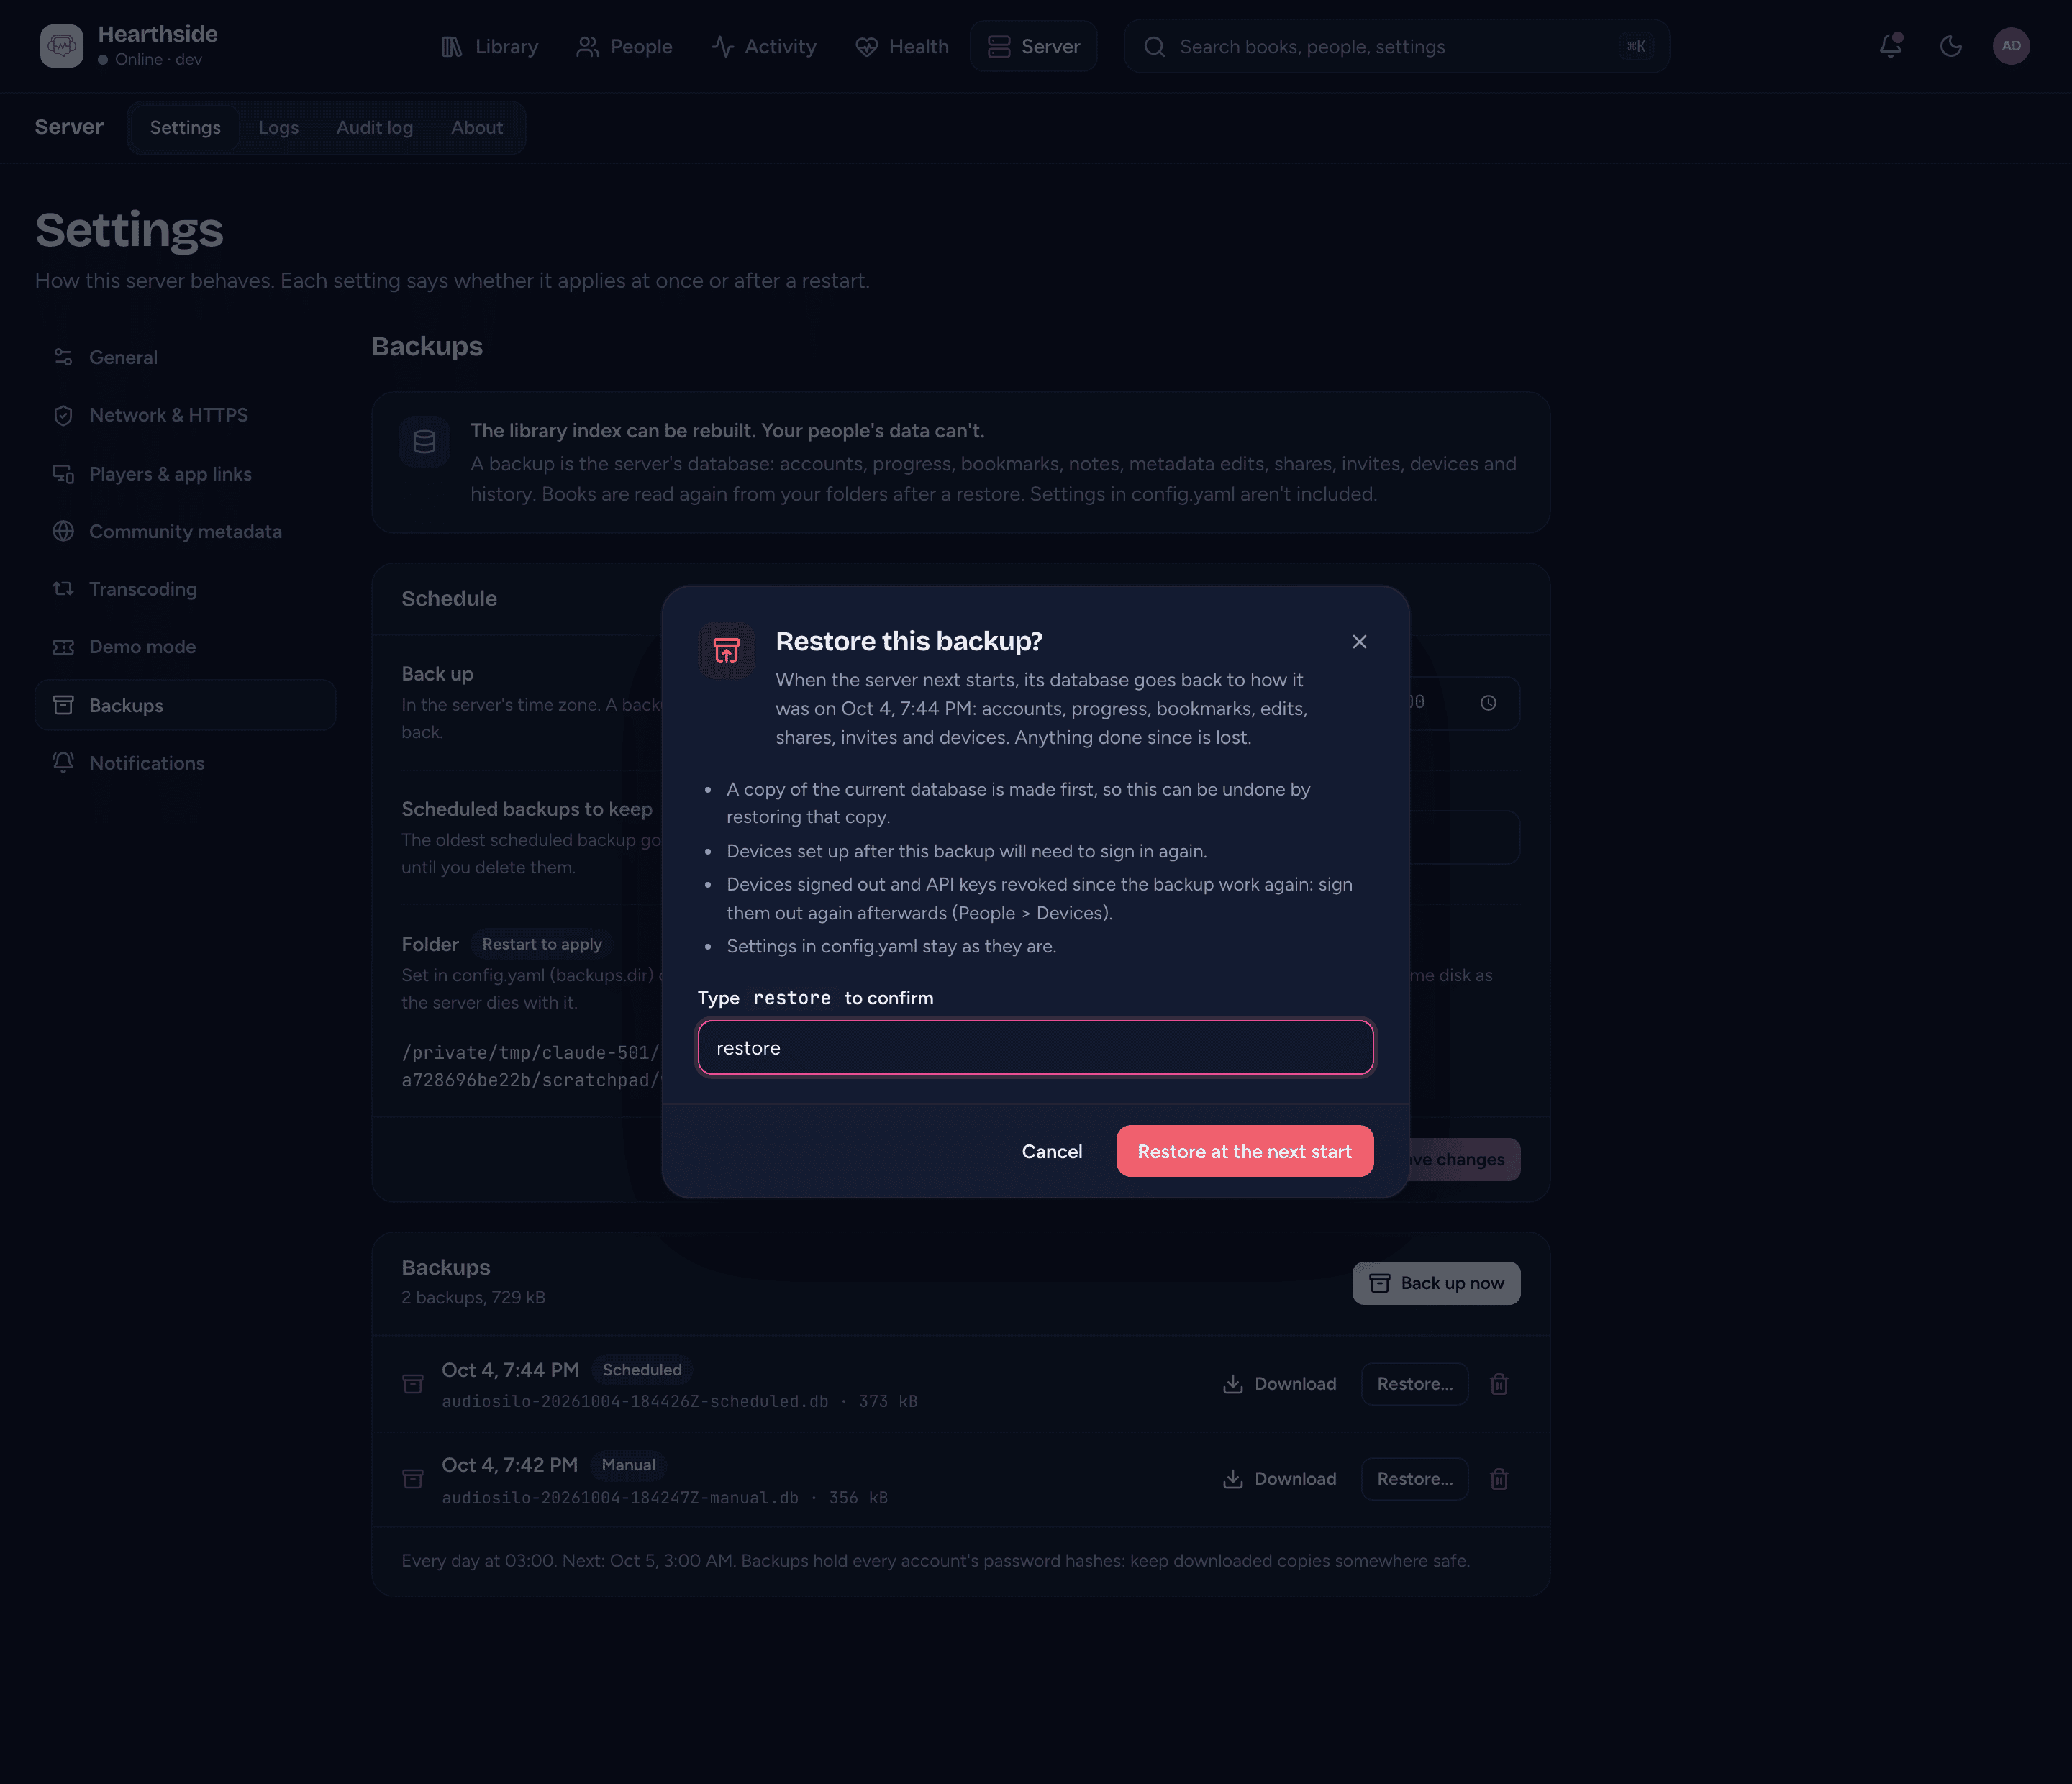Screen dimensions: 2072x1784
Task: Go to the Activity page
Action: pyautogui.click(x=764, y=46)
